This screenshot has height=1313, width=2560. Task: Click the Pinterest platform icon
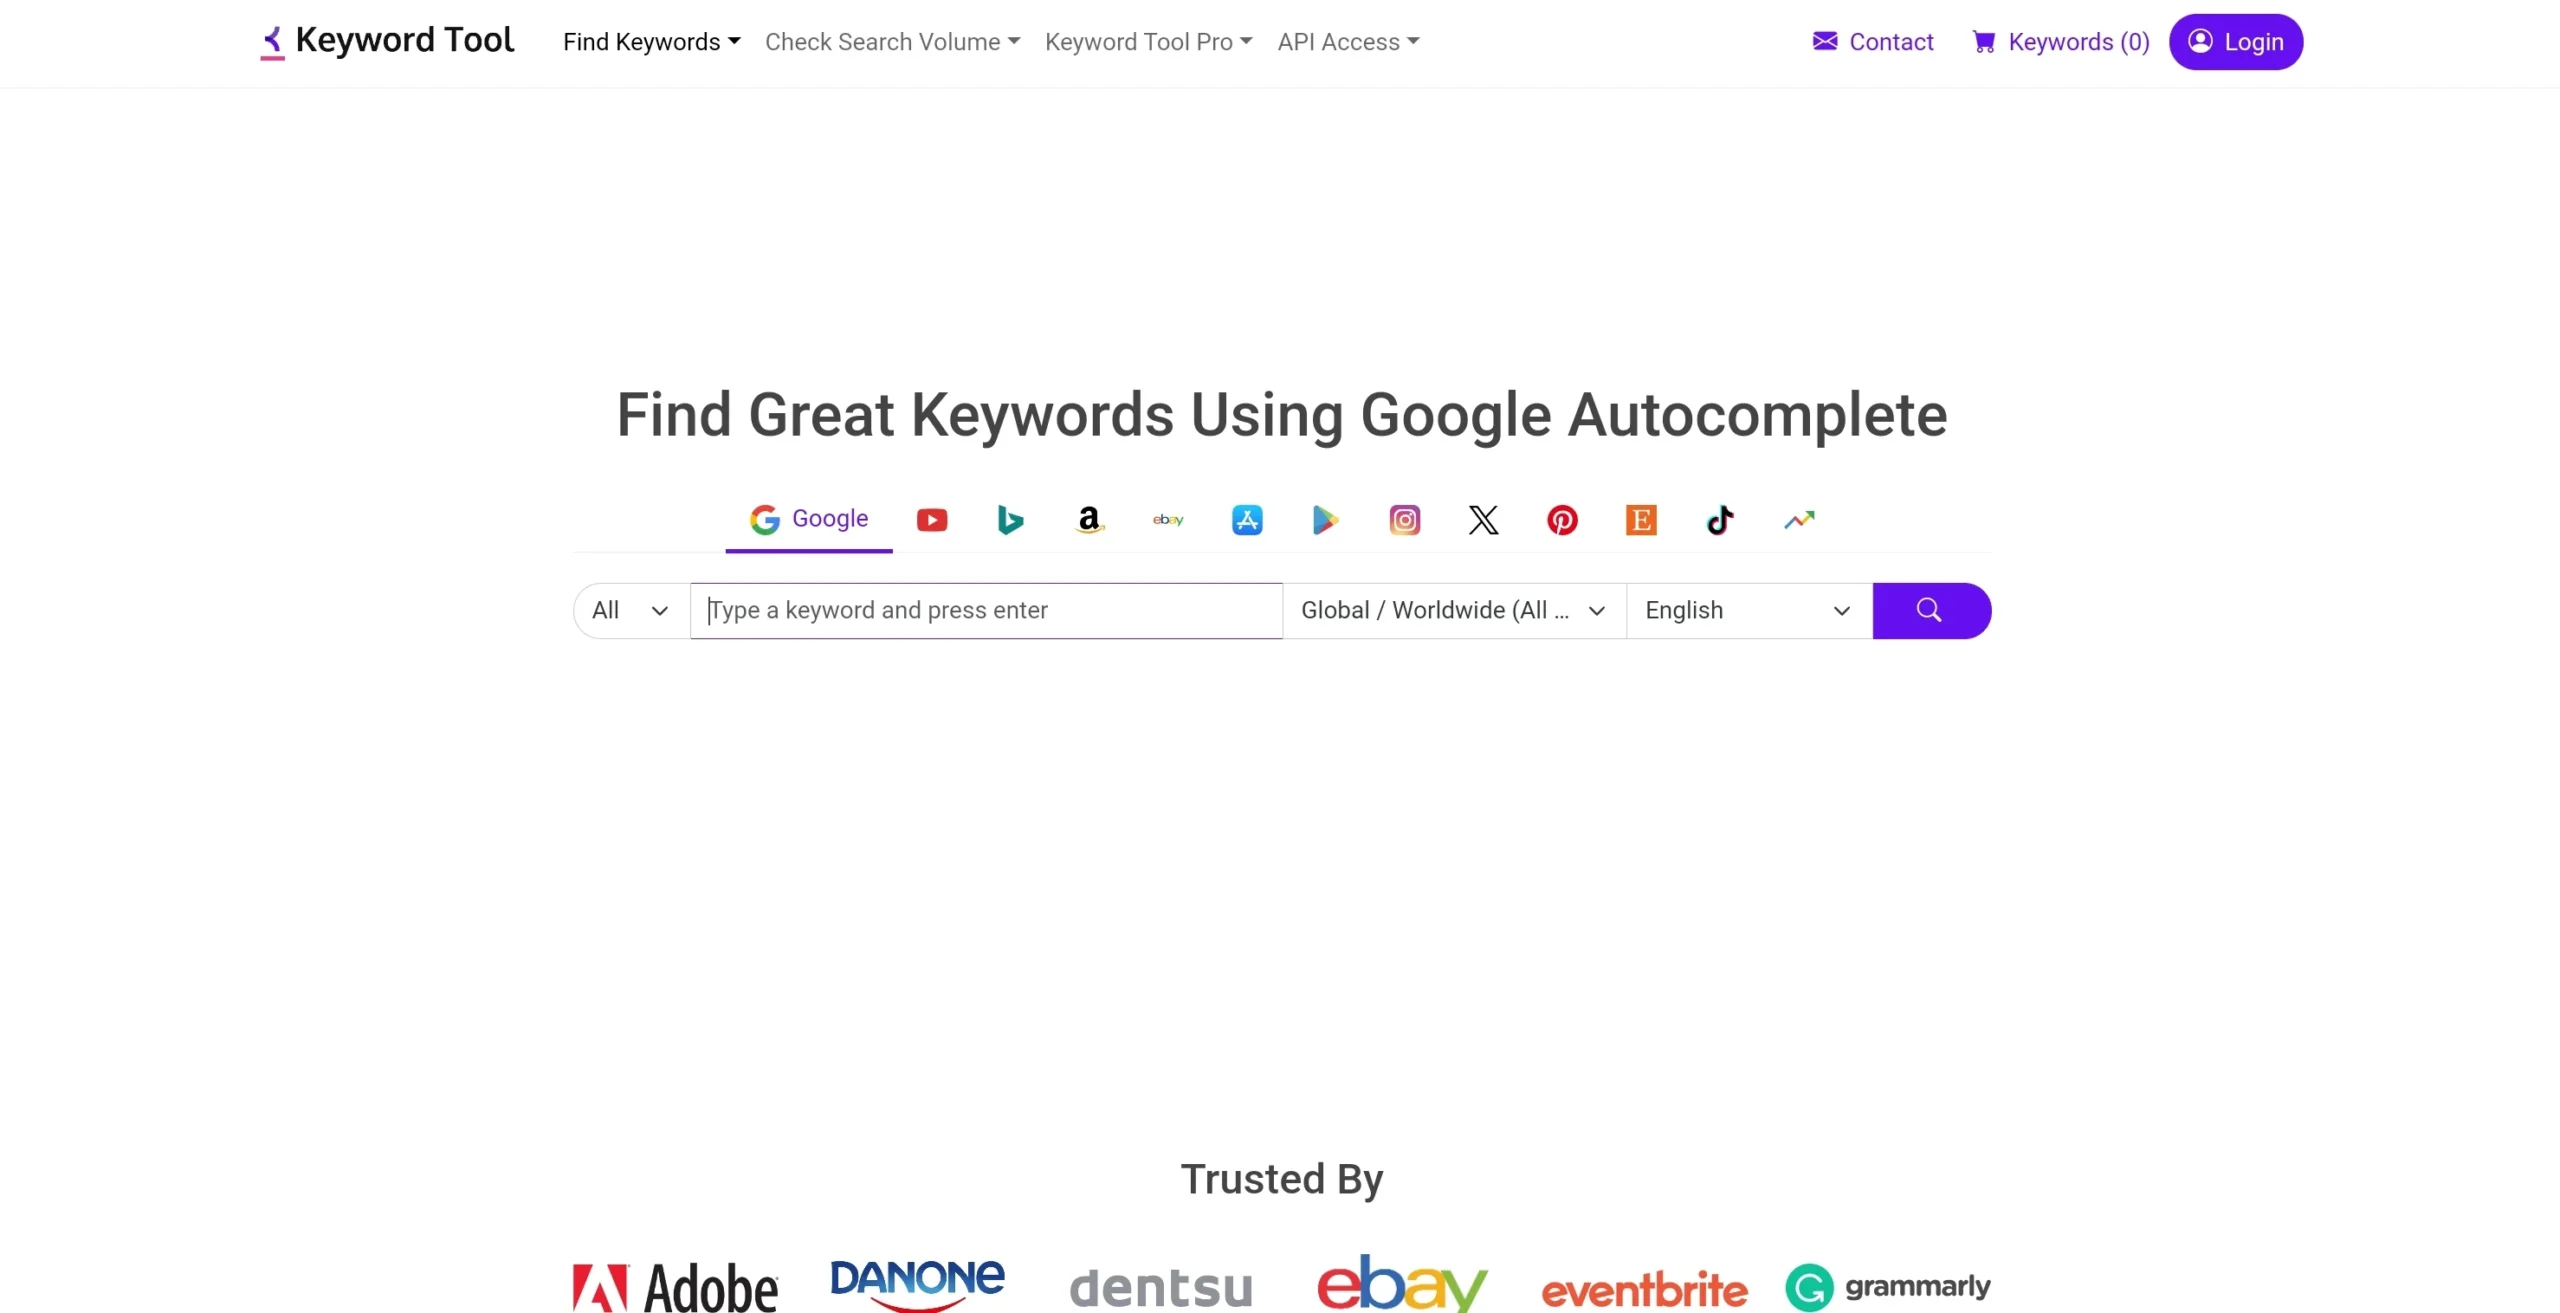[x=1560, y=519]
